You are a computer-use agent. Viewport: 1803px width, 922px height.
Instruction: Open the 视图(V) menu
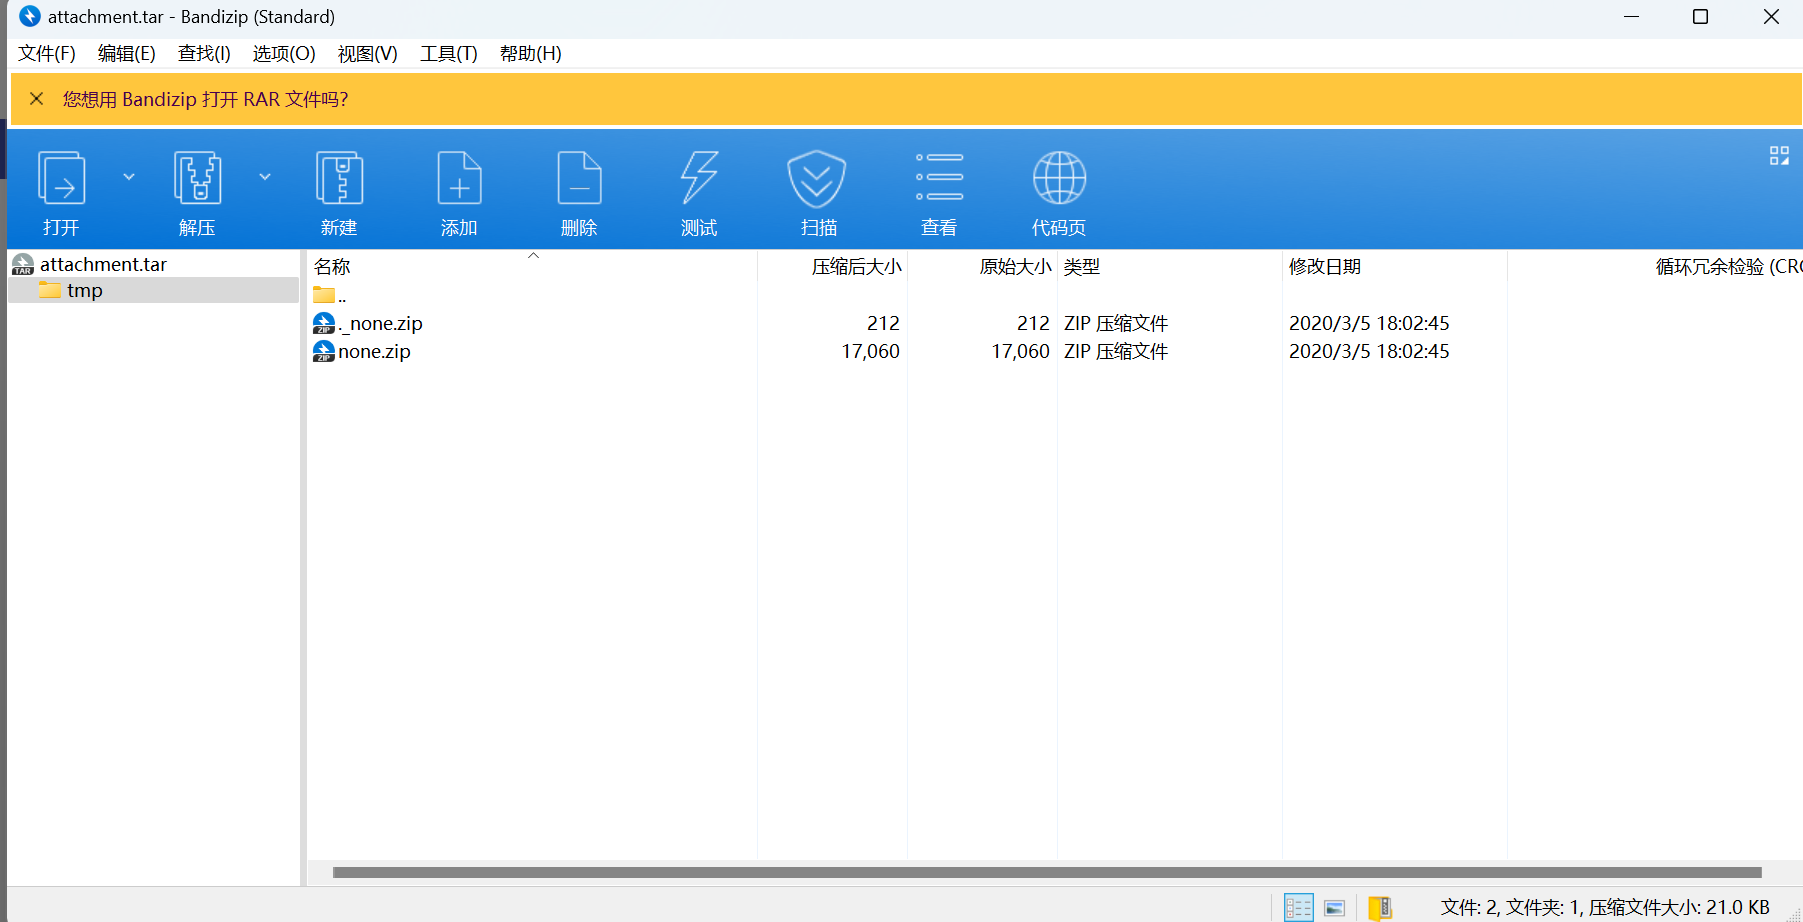(x=367, y=53)
